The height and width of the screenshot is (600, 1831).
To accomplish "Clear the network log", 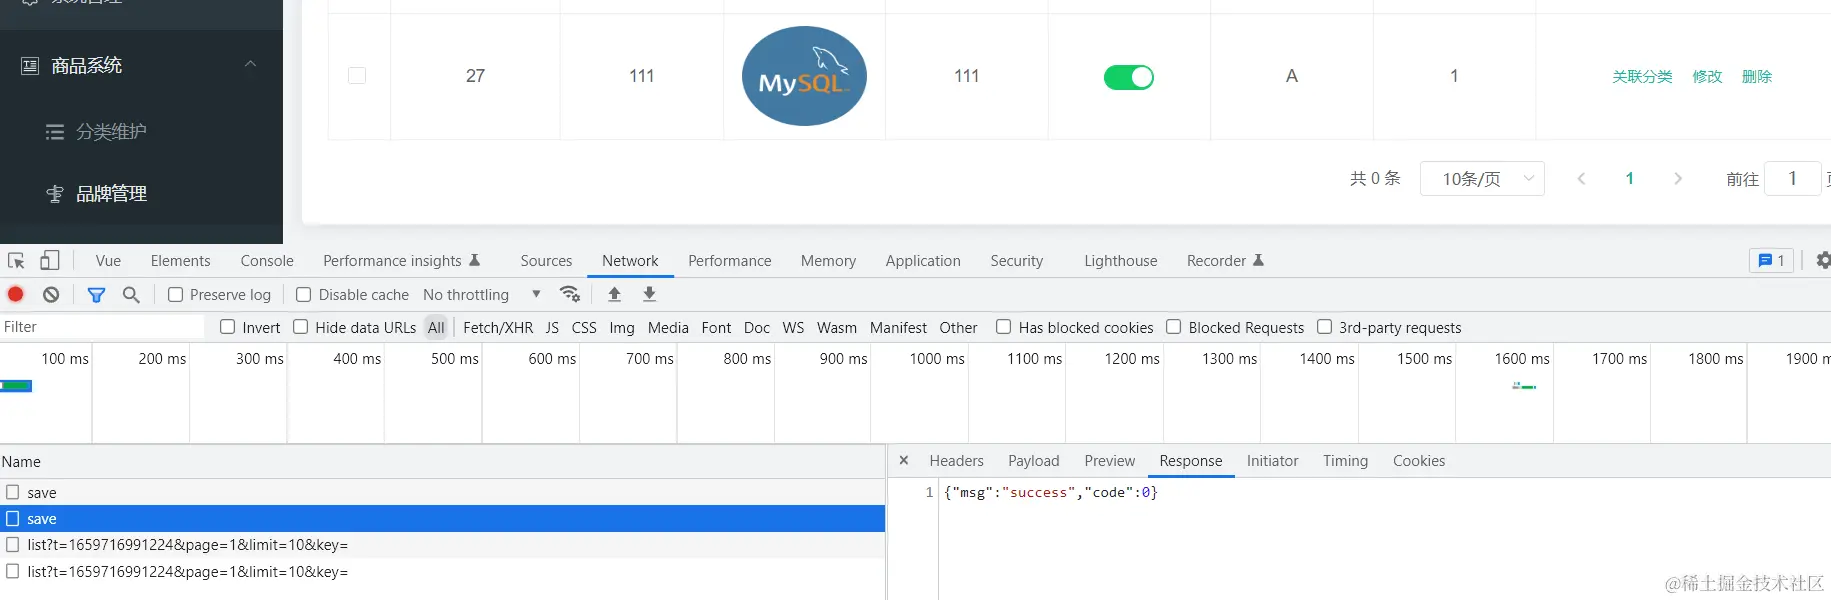I will tap(51, 294).
